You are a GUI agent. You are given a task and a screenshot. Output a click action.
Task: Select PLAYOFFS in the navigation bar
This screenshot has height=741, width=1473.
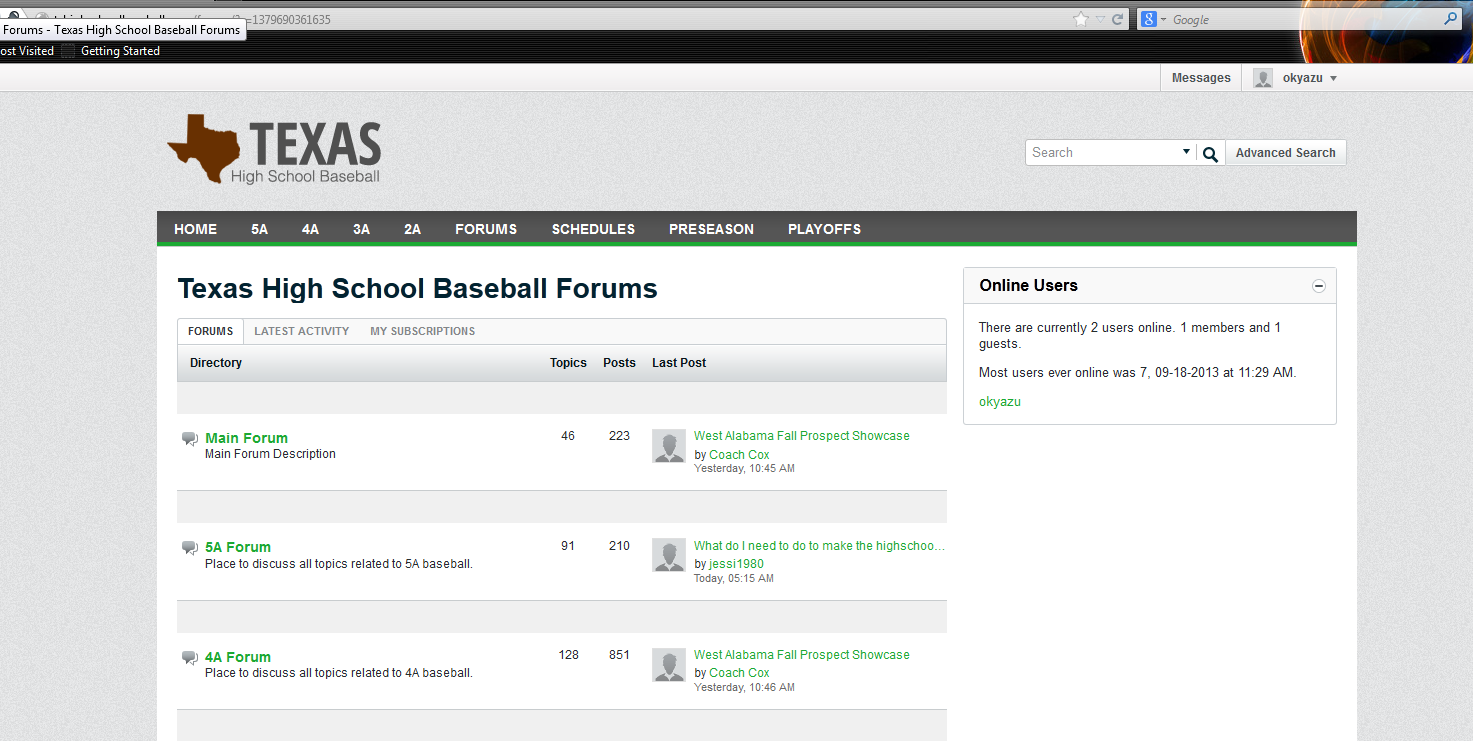(824, 229)
